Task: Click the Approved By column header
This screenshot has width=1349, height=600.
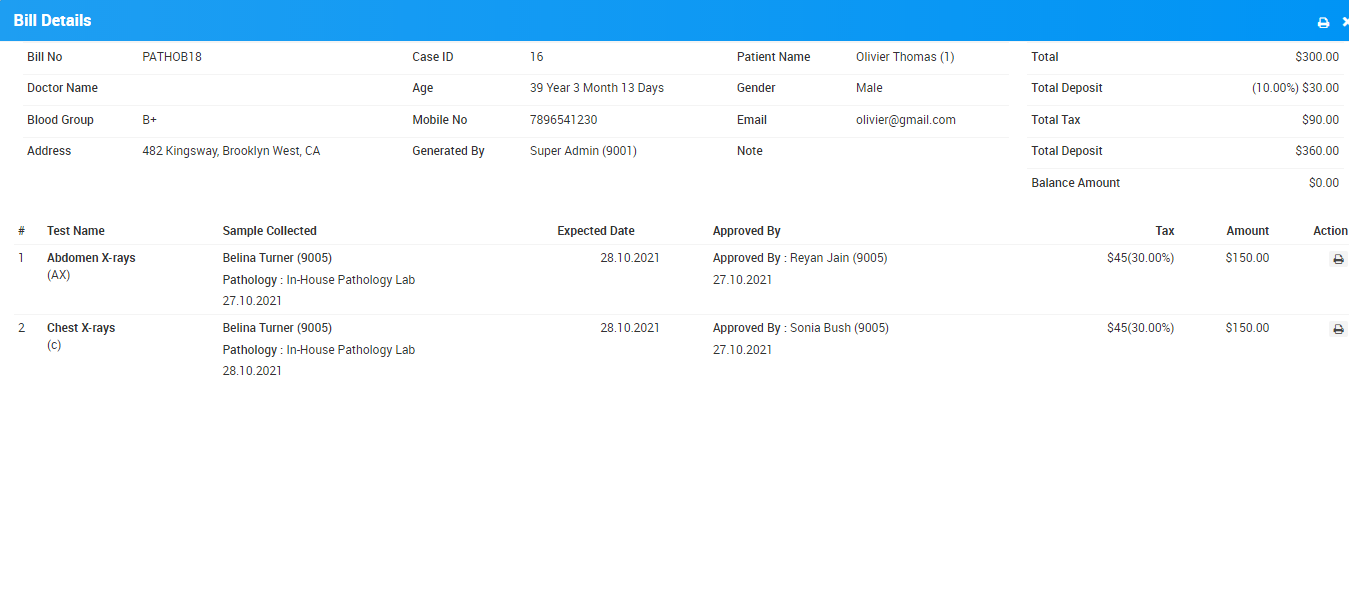Action: coord(746,231)
